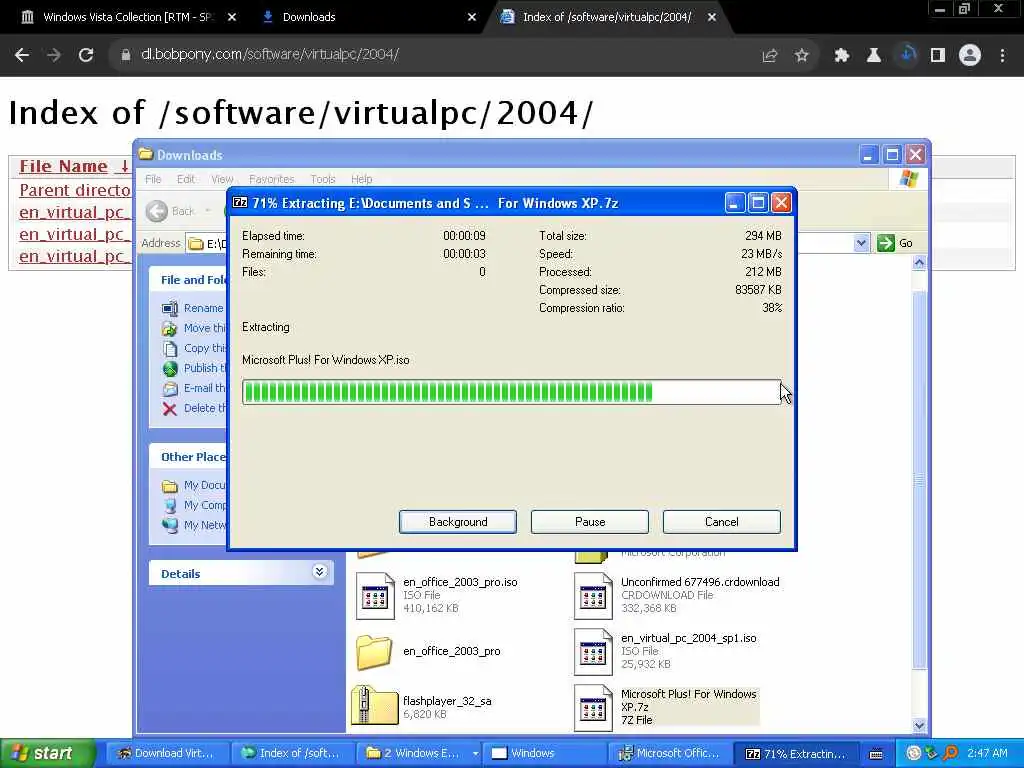The image size is (1024, 768).
Task: Open the Help menu in Downloads window
Action: pos(361,179)
